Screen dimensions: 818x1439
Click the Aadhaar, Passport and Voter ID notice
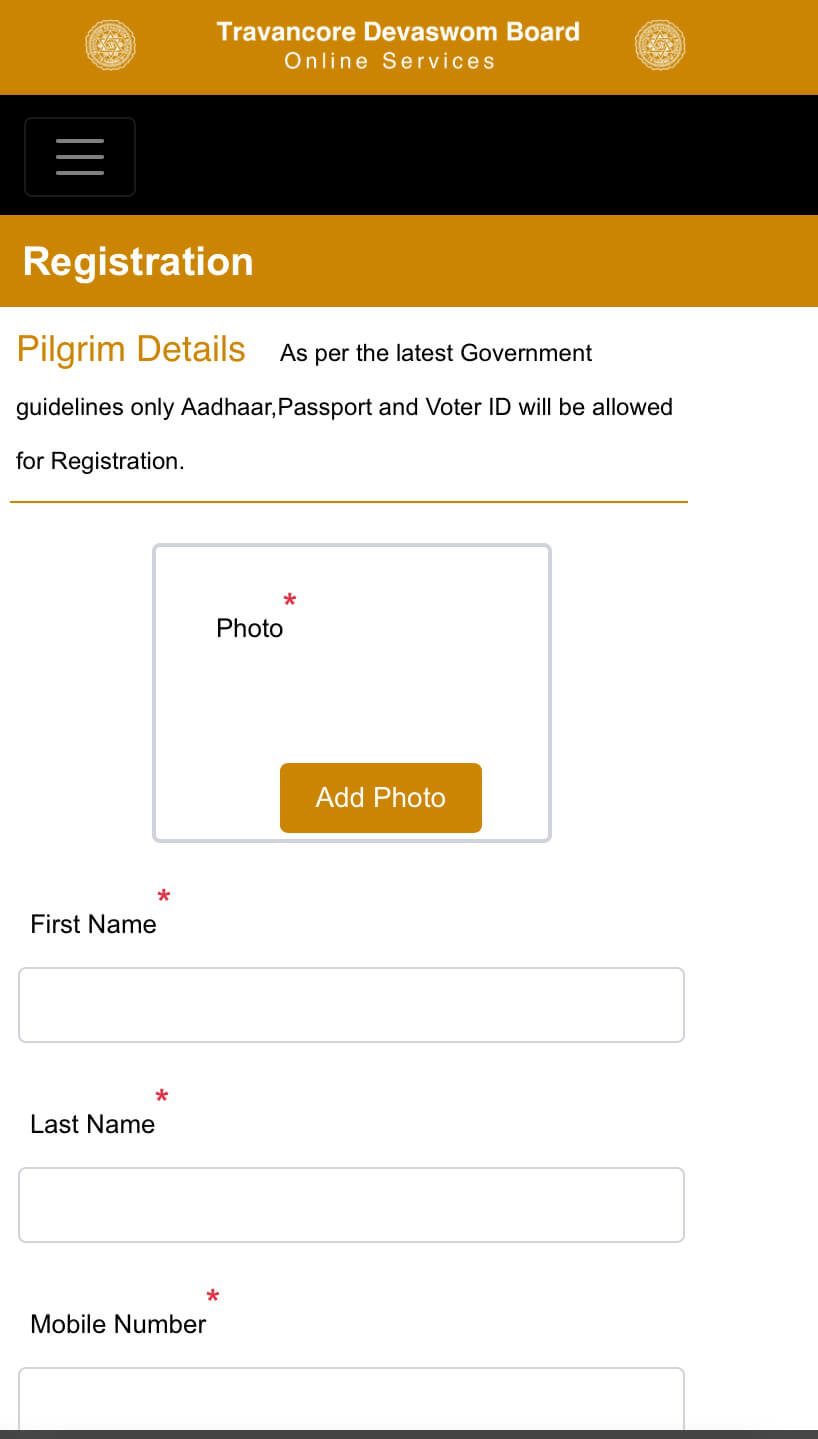(344, 408)
